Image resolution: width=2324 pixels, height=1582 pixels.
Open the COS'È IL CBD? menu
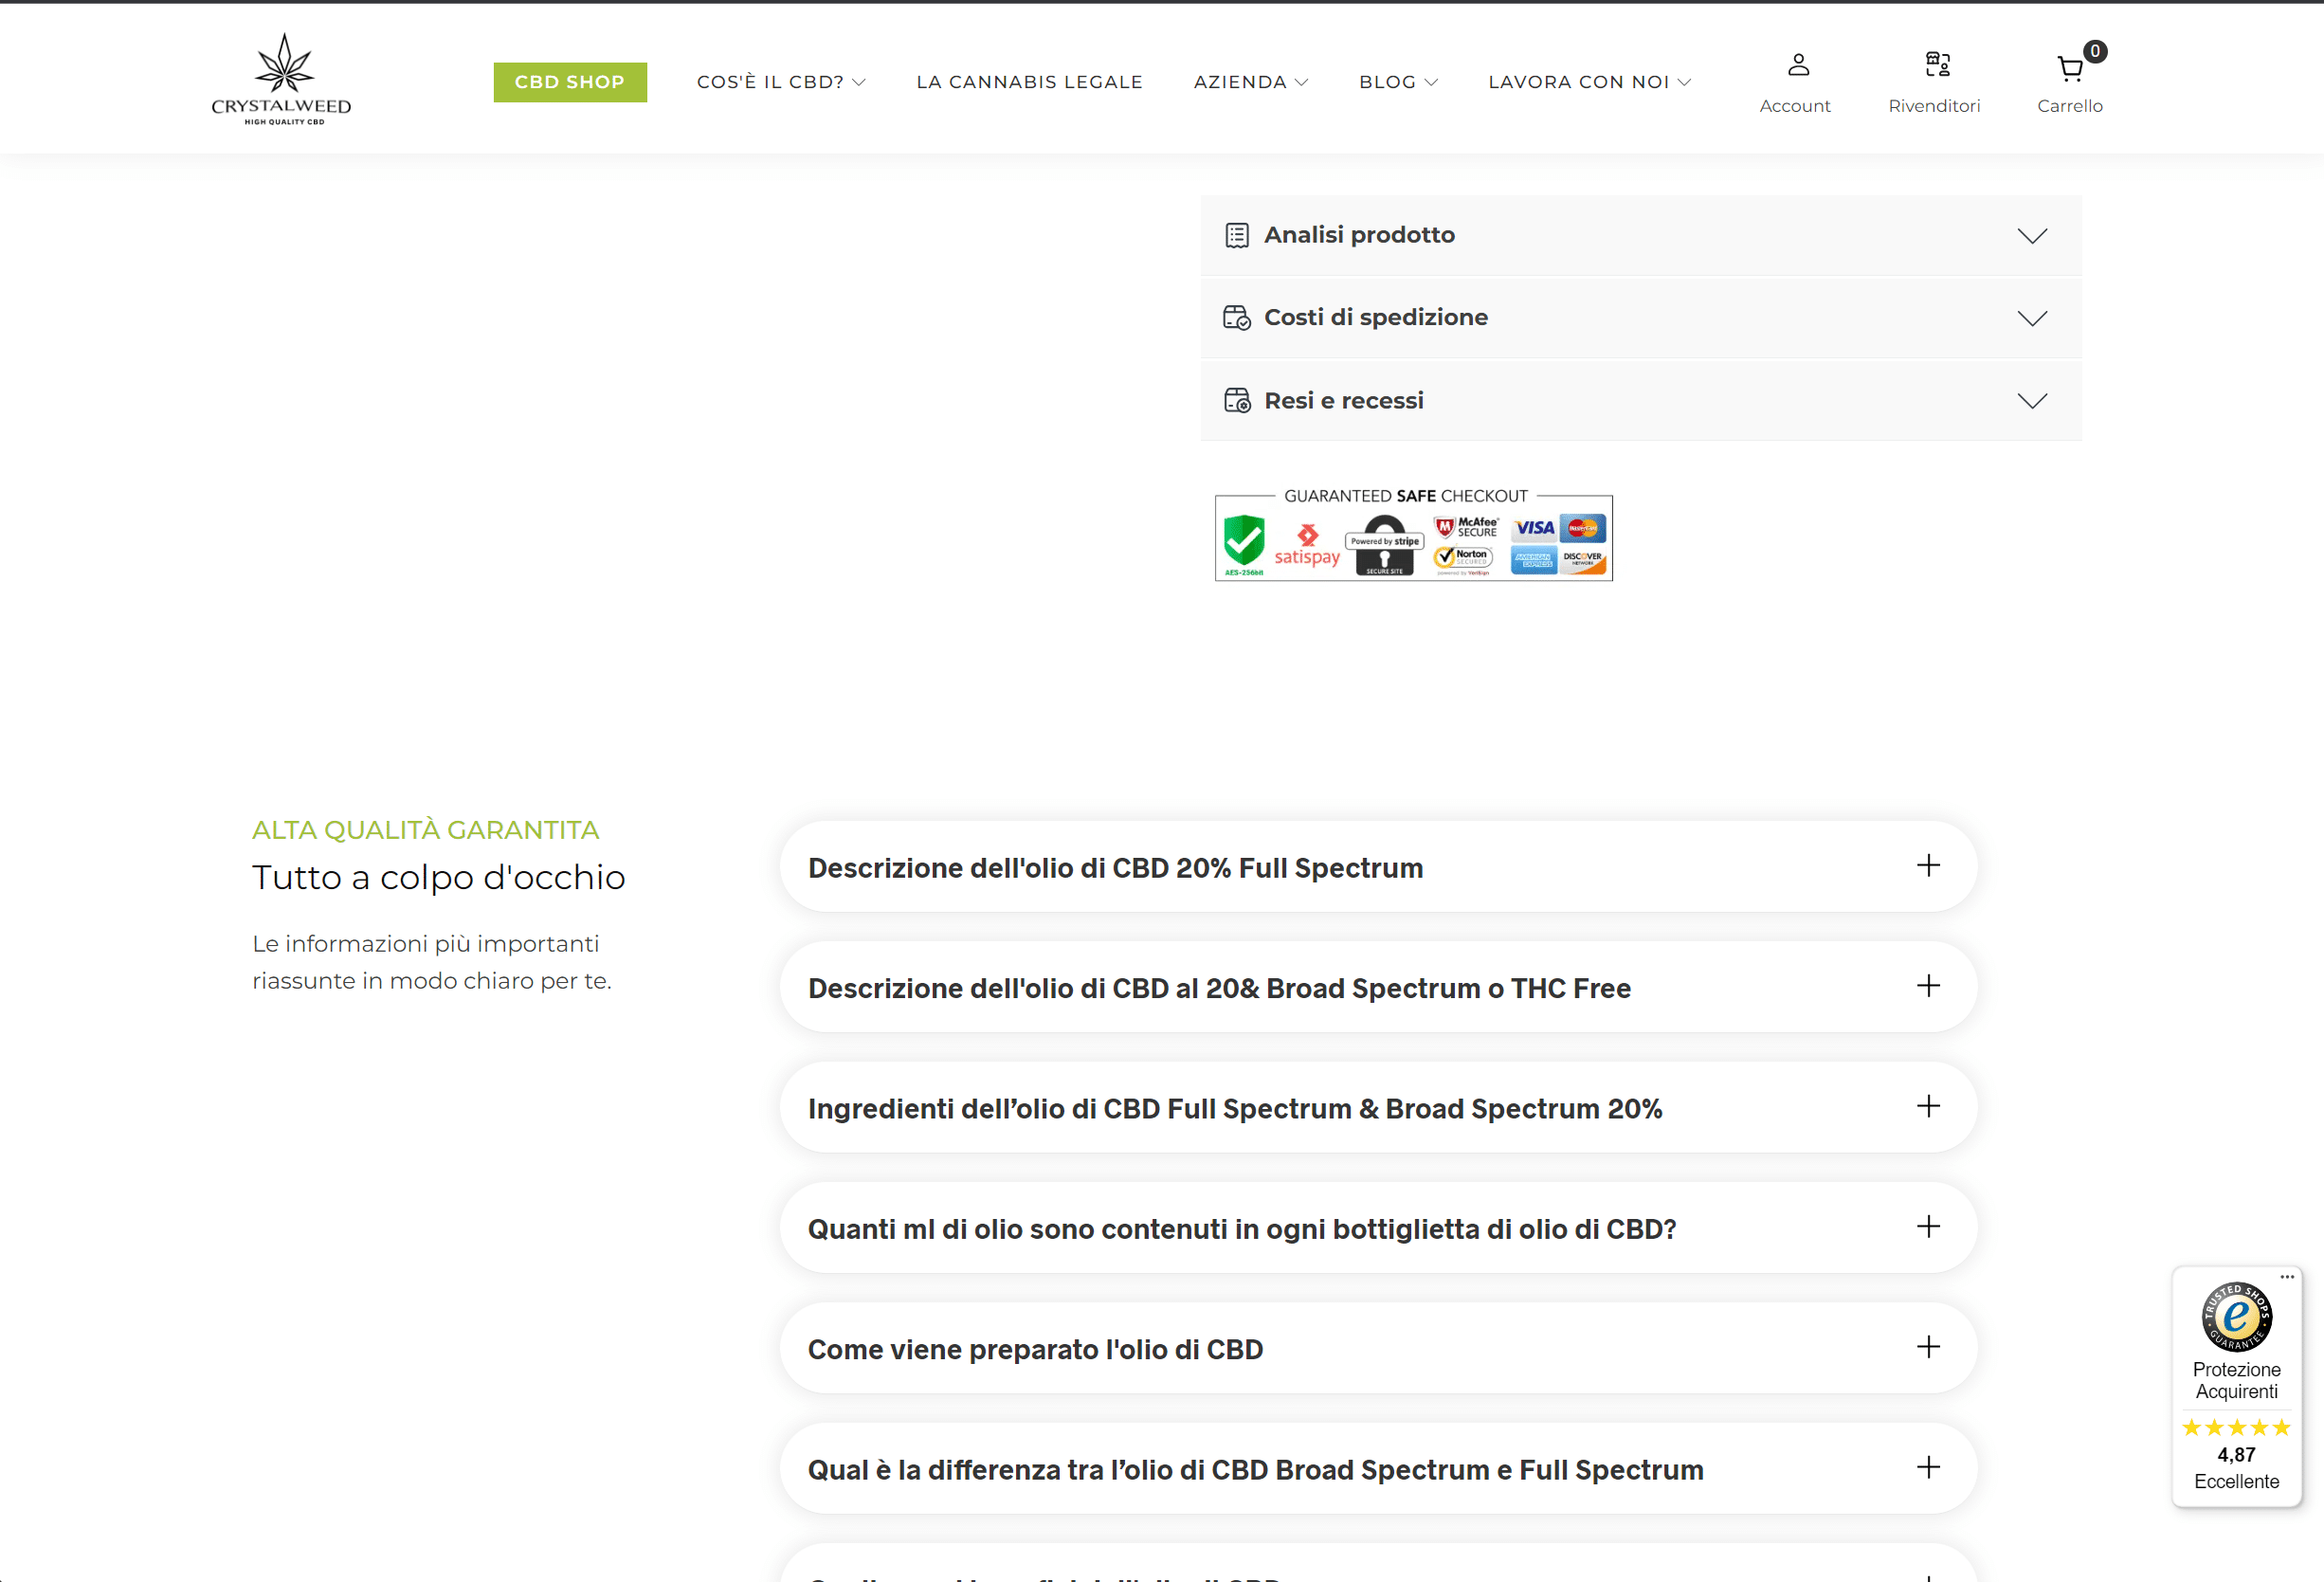click(x=781, y=82)
